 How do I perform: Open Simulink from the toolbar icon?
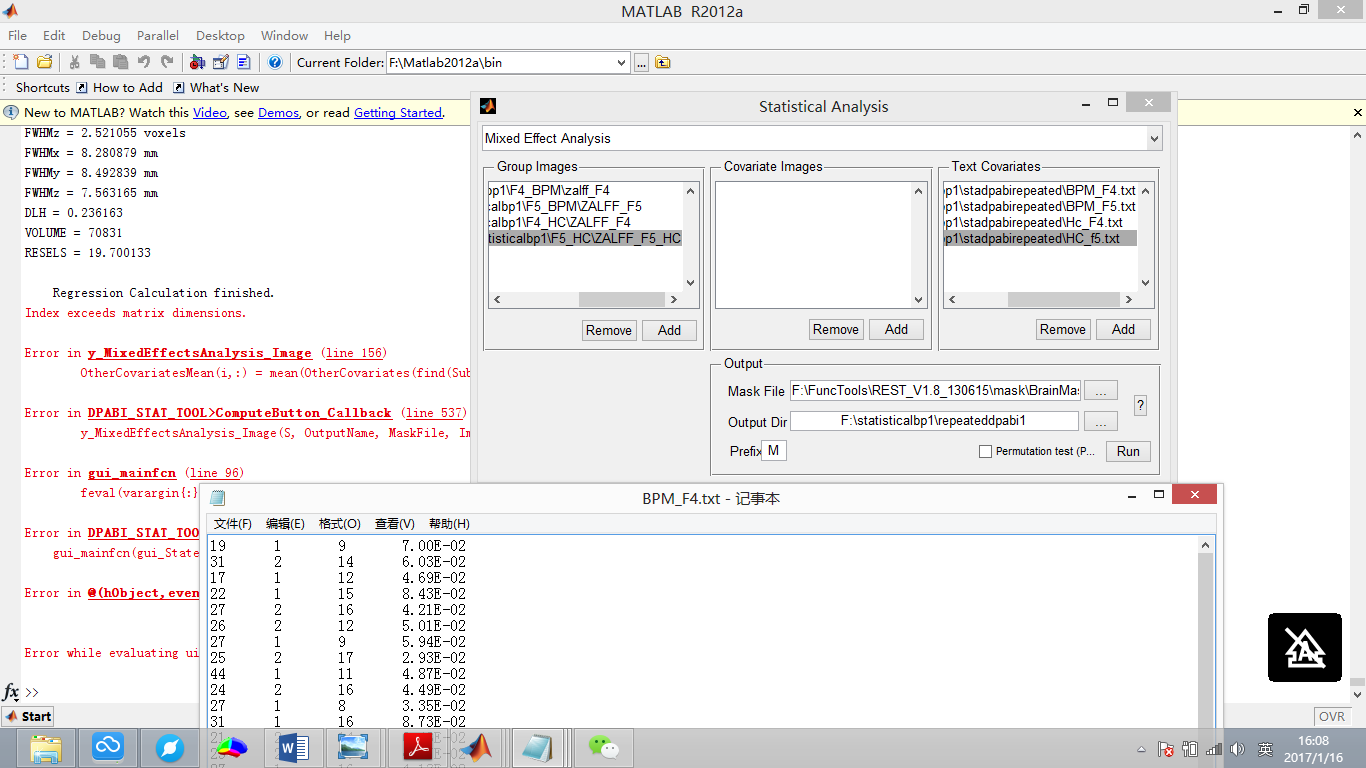(x=197, y=62)
